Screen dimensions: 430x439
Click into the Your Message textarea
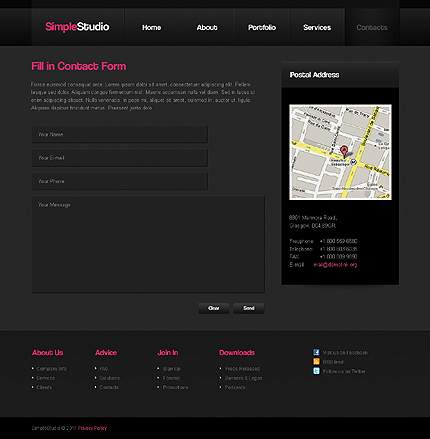(148, 244)
